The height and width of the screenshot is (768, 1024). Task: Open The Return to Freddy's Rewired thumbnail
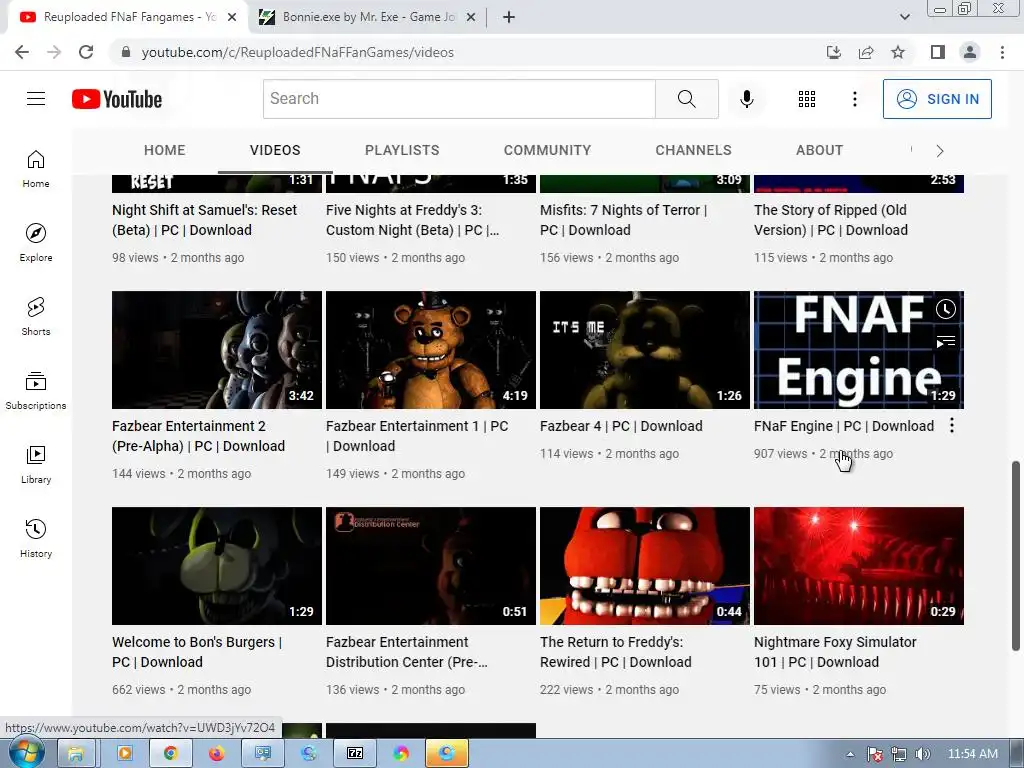pos(645,566)
